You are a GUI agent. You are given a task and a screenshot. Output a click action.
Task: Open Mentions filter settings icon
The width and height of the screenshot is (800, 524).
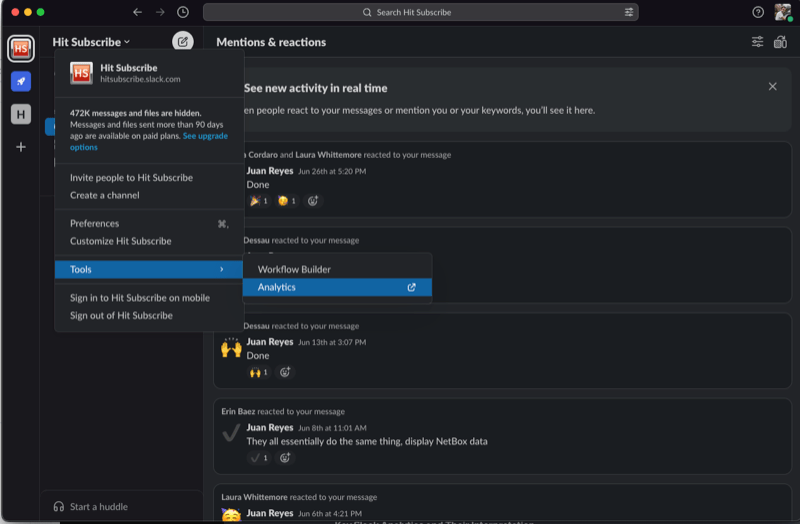757,42
